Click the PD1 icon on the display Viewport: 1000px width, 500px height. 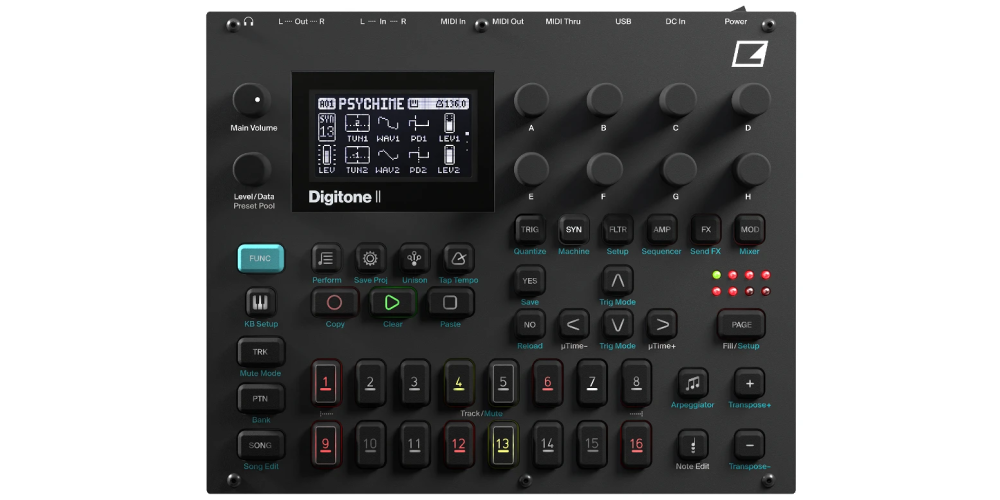418,122
